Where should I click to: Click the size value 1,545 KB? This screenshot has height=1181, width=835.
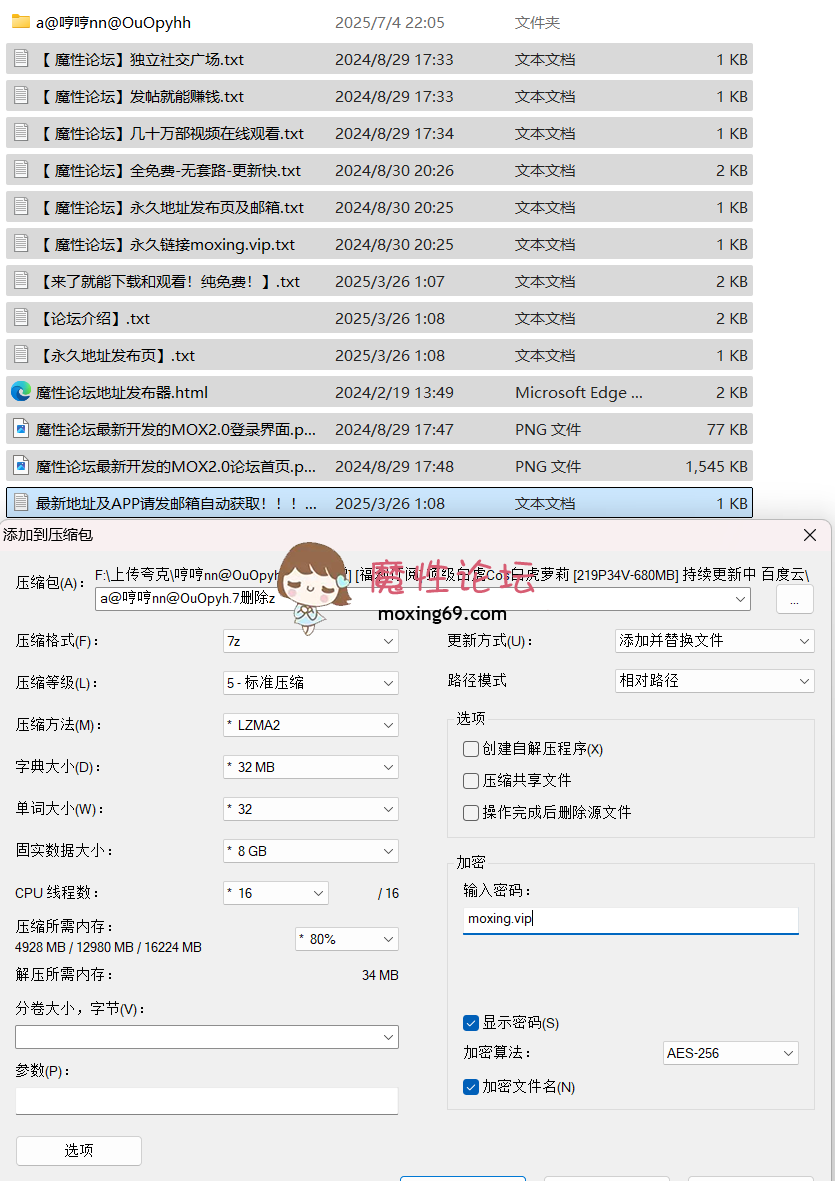[717, 467]
